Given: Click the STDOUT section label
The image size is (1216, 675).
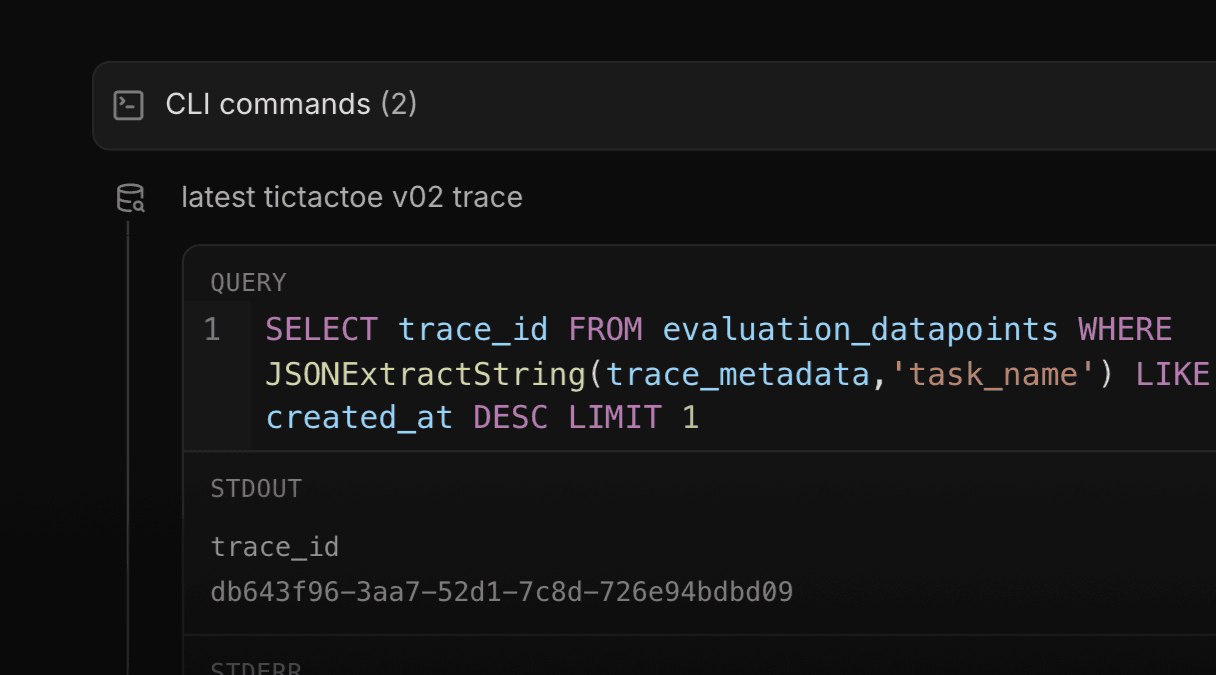Looking at the screenshot, I should [256, 489].
